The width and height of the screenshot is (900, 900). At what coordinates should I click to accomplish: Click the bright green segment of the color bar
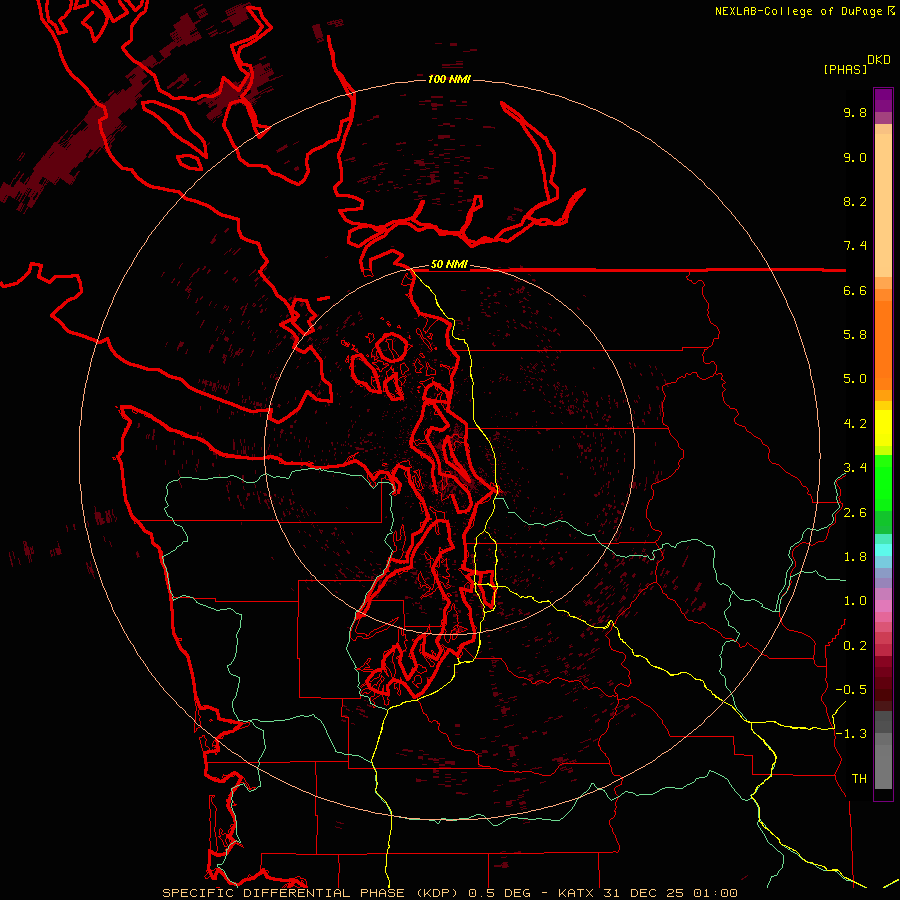pos(883,482)
